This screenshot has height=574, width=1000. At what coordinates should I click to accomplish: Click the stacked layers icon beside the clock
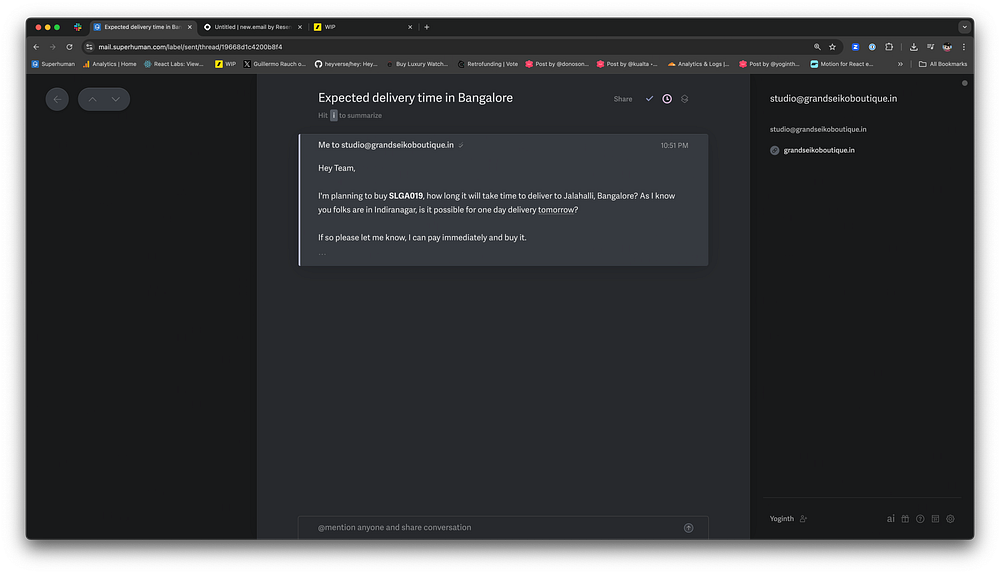click(685, 99)
